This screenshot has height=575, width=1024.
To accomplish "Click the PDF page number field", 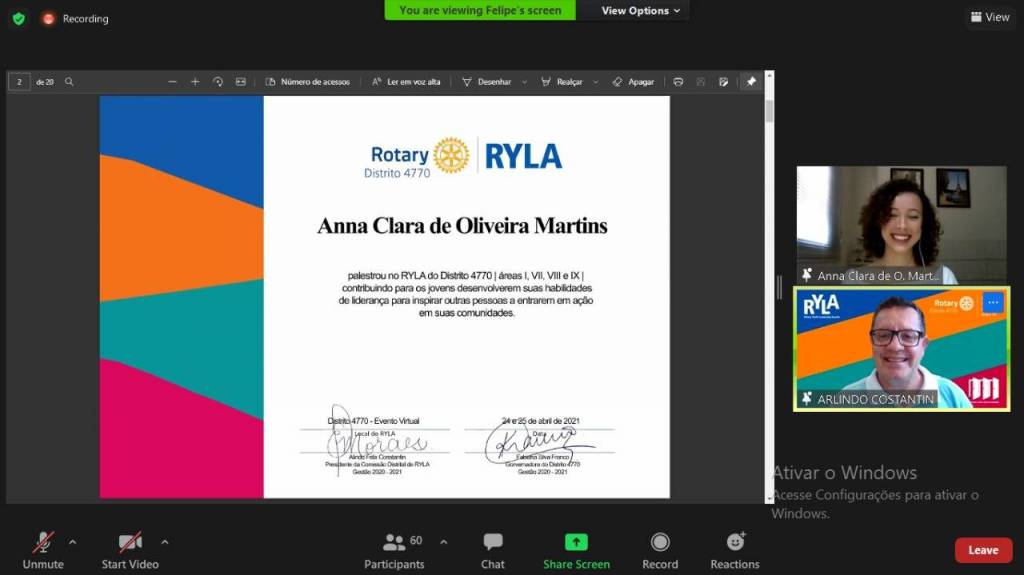I will pos(19,82).
